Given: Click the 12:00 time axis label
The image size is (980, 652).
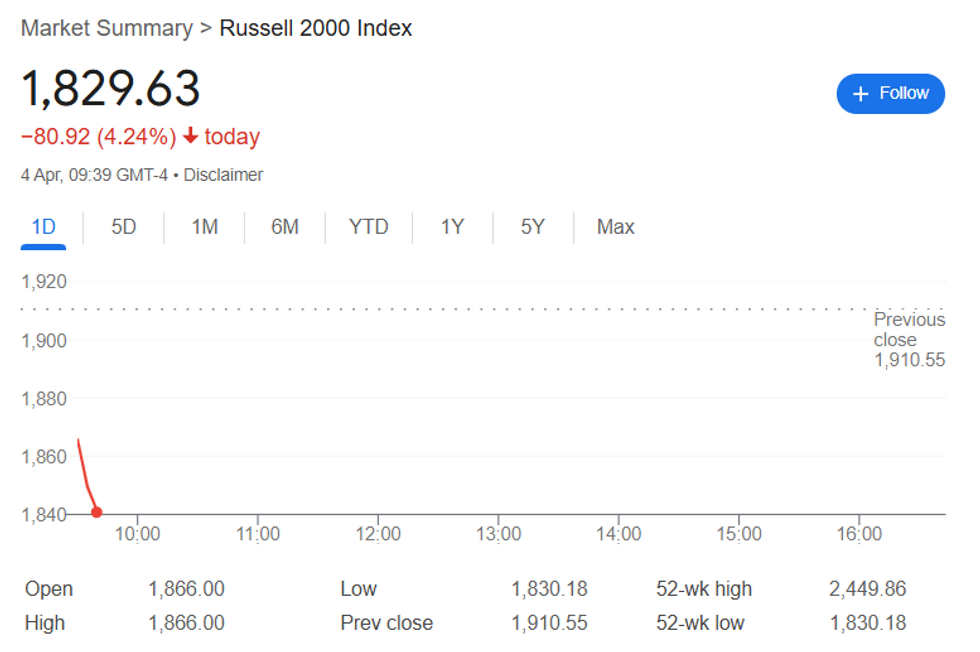Looking at the screenshot, I should click(378, 534).
